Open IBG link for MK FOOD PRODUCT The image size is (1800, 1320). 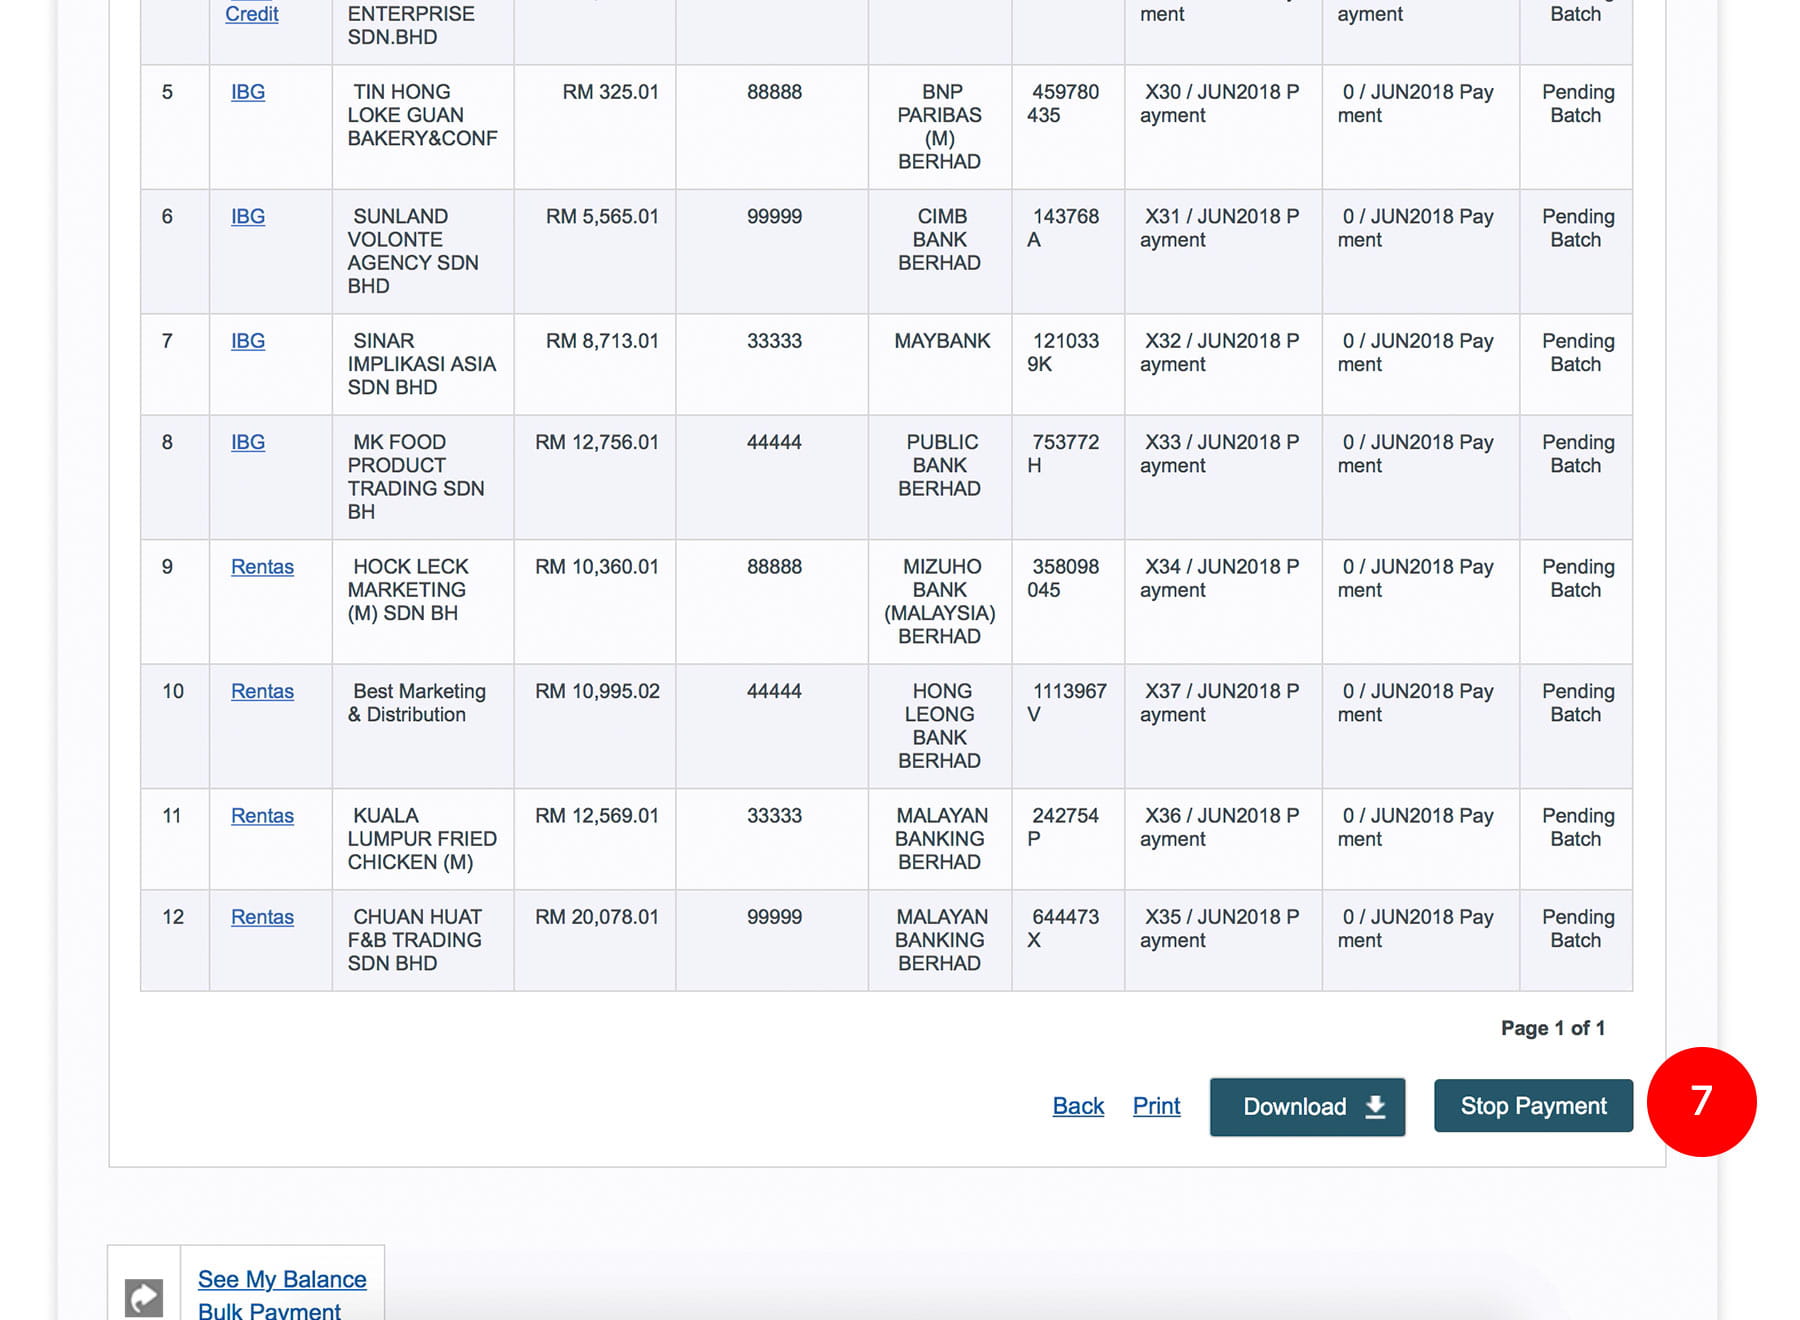[x=248, y=442]
